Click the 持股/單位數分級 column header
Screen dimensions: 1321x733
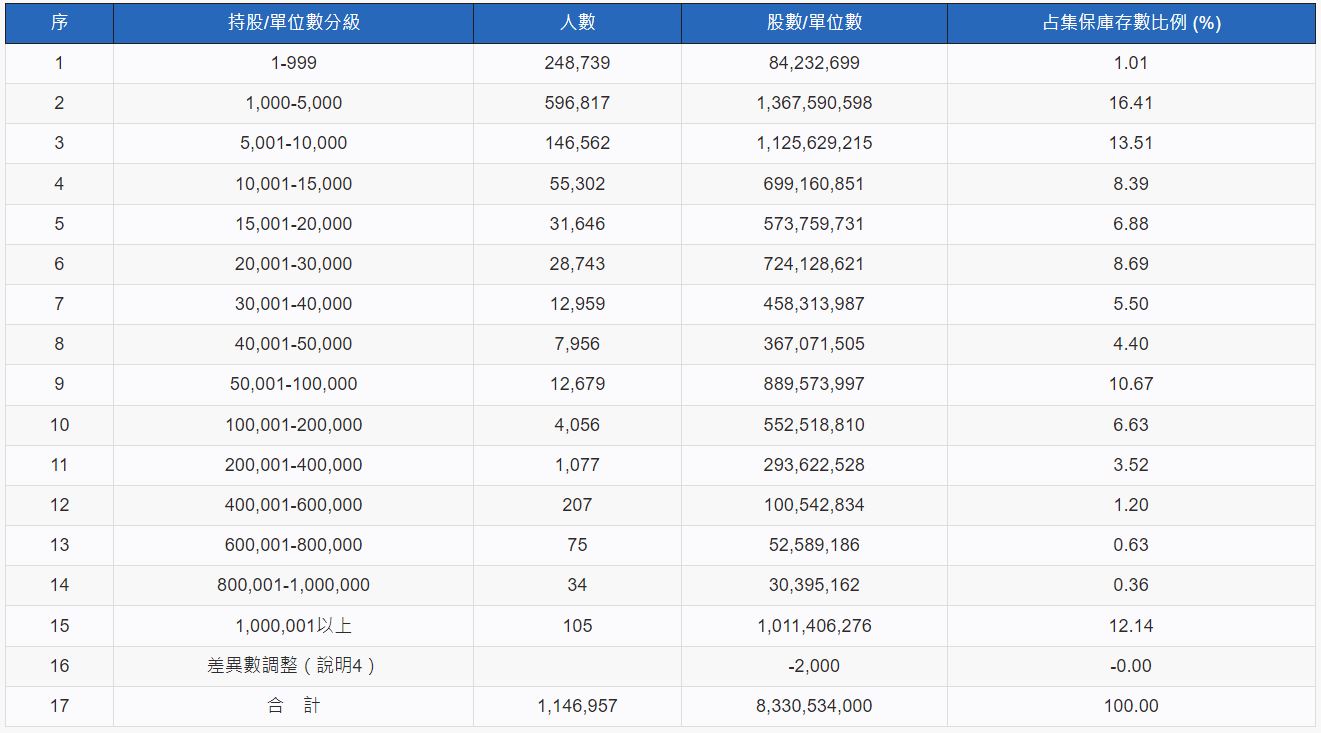tap(293, 23)
